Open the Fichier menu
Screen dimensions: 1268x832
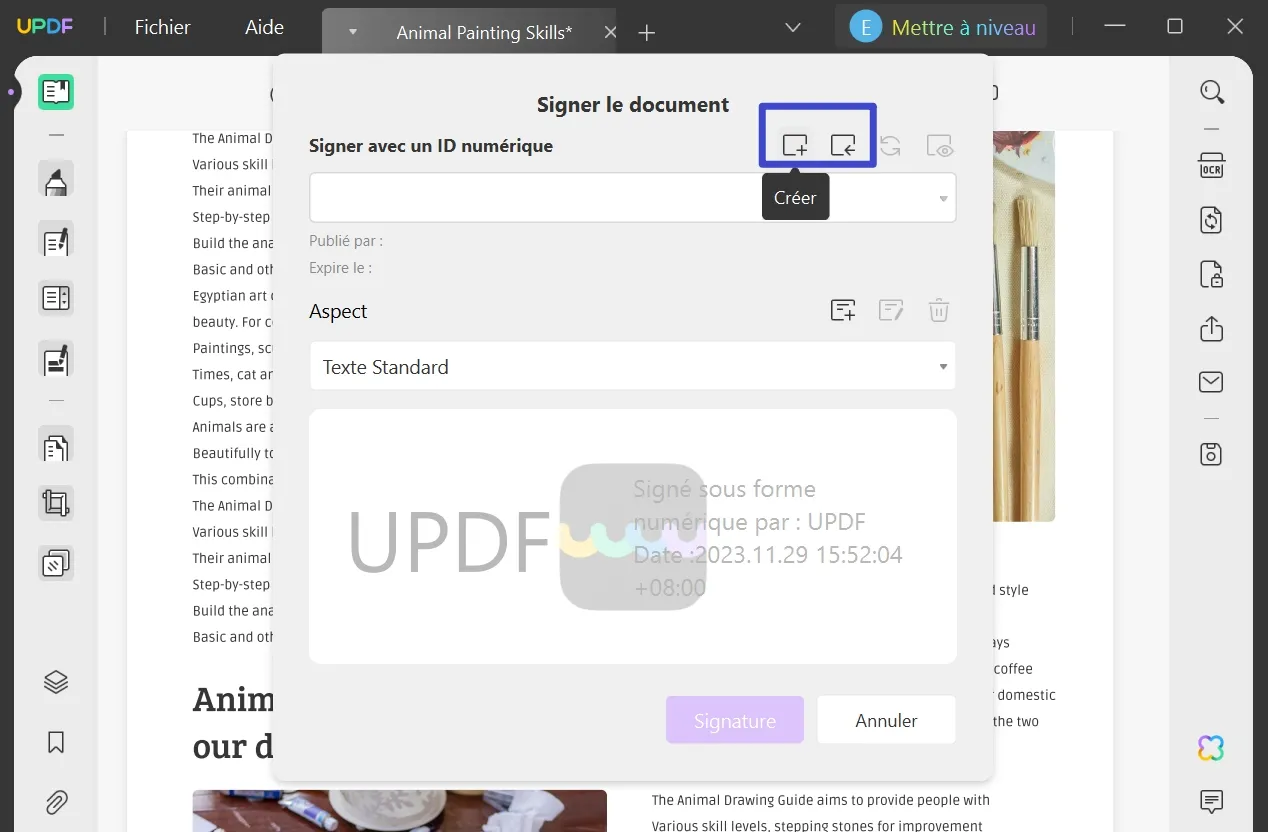coord(162,28)
